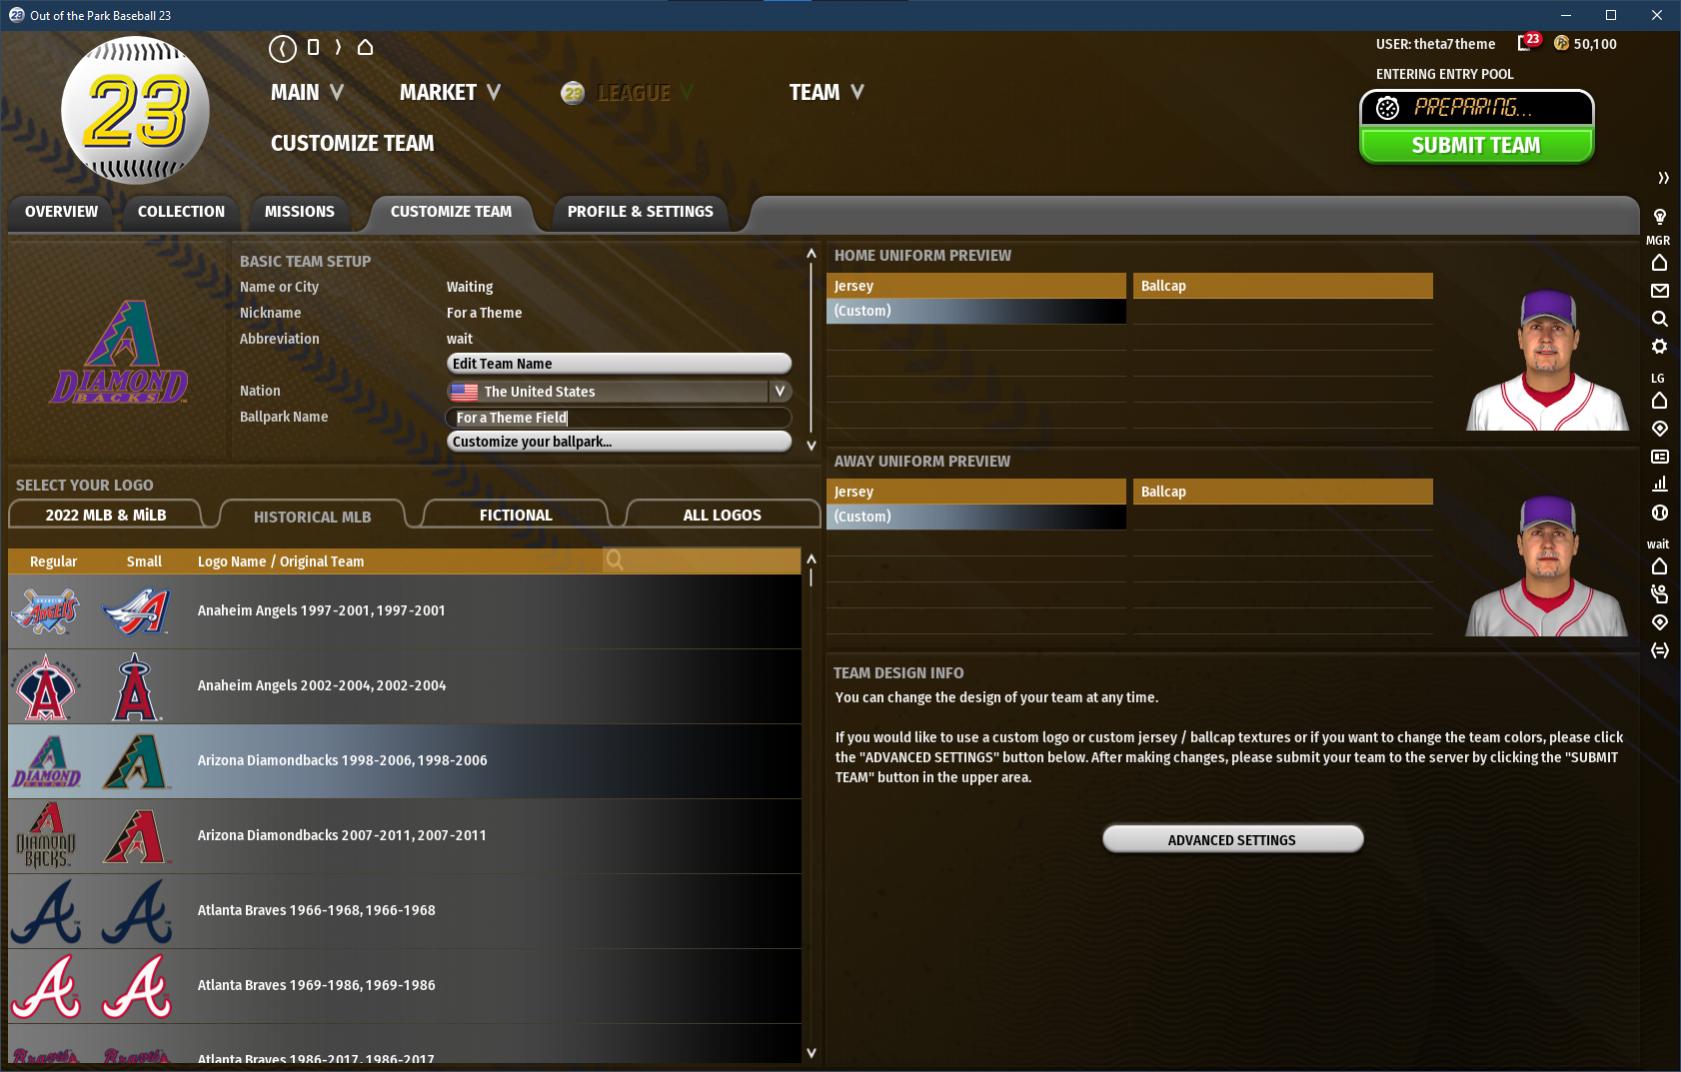Click the League baseball icon in menu
The width and height of the screenshot is (1681, 1072).
[573, 93]
